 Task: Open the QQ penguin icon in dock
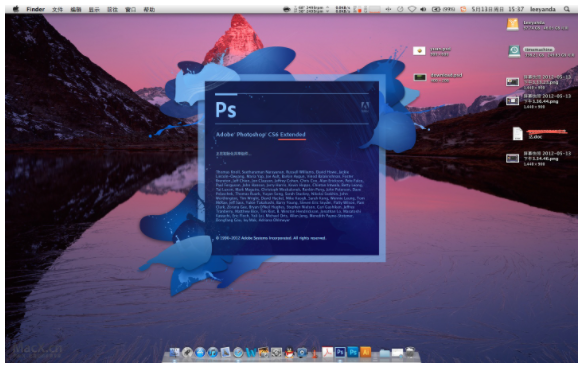coord(289,352)
